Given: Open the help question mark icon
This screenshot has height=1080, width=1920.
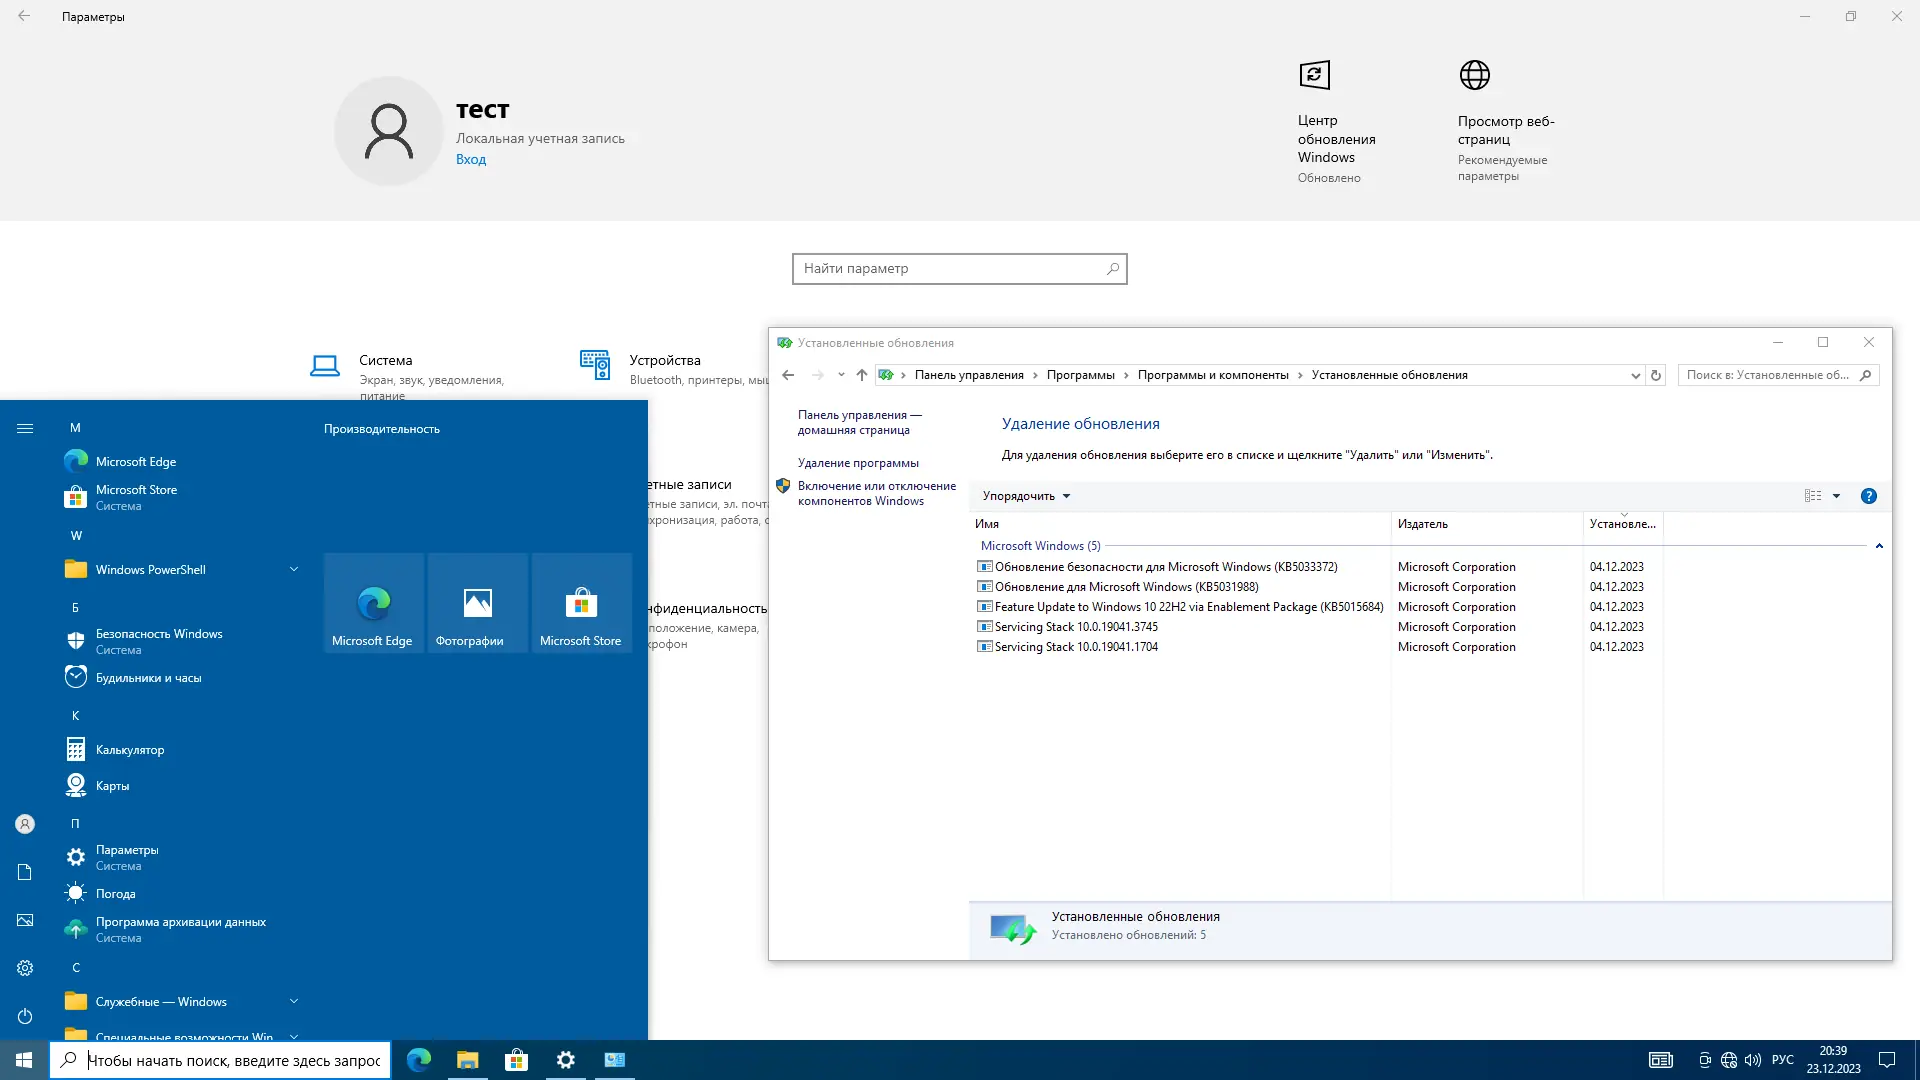Looking at the screenshot, I should (x=1868, y=496).
